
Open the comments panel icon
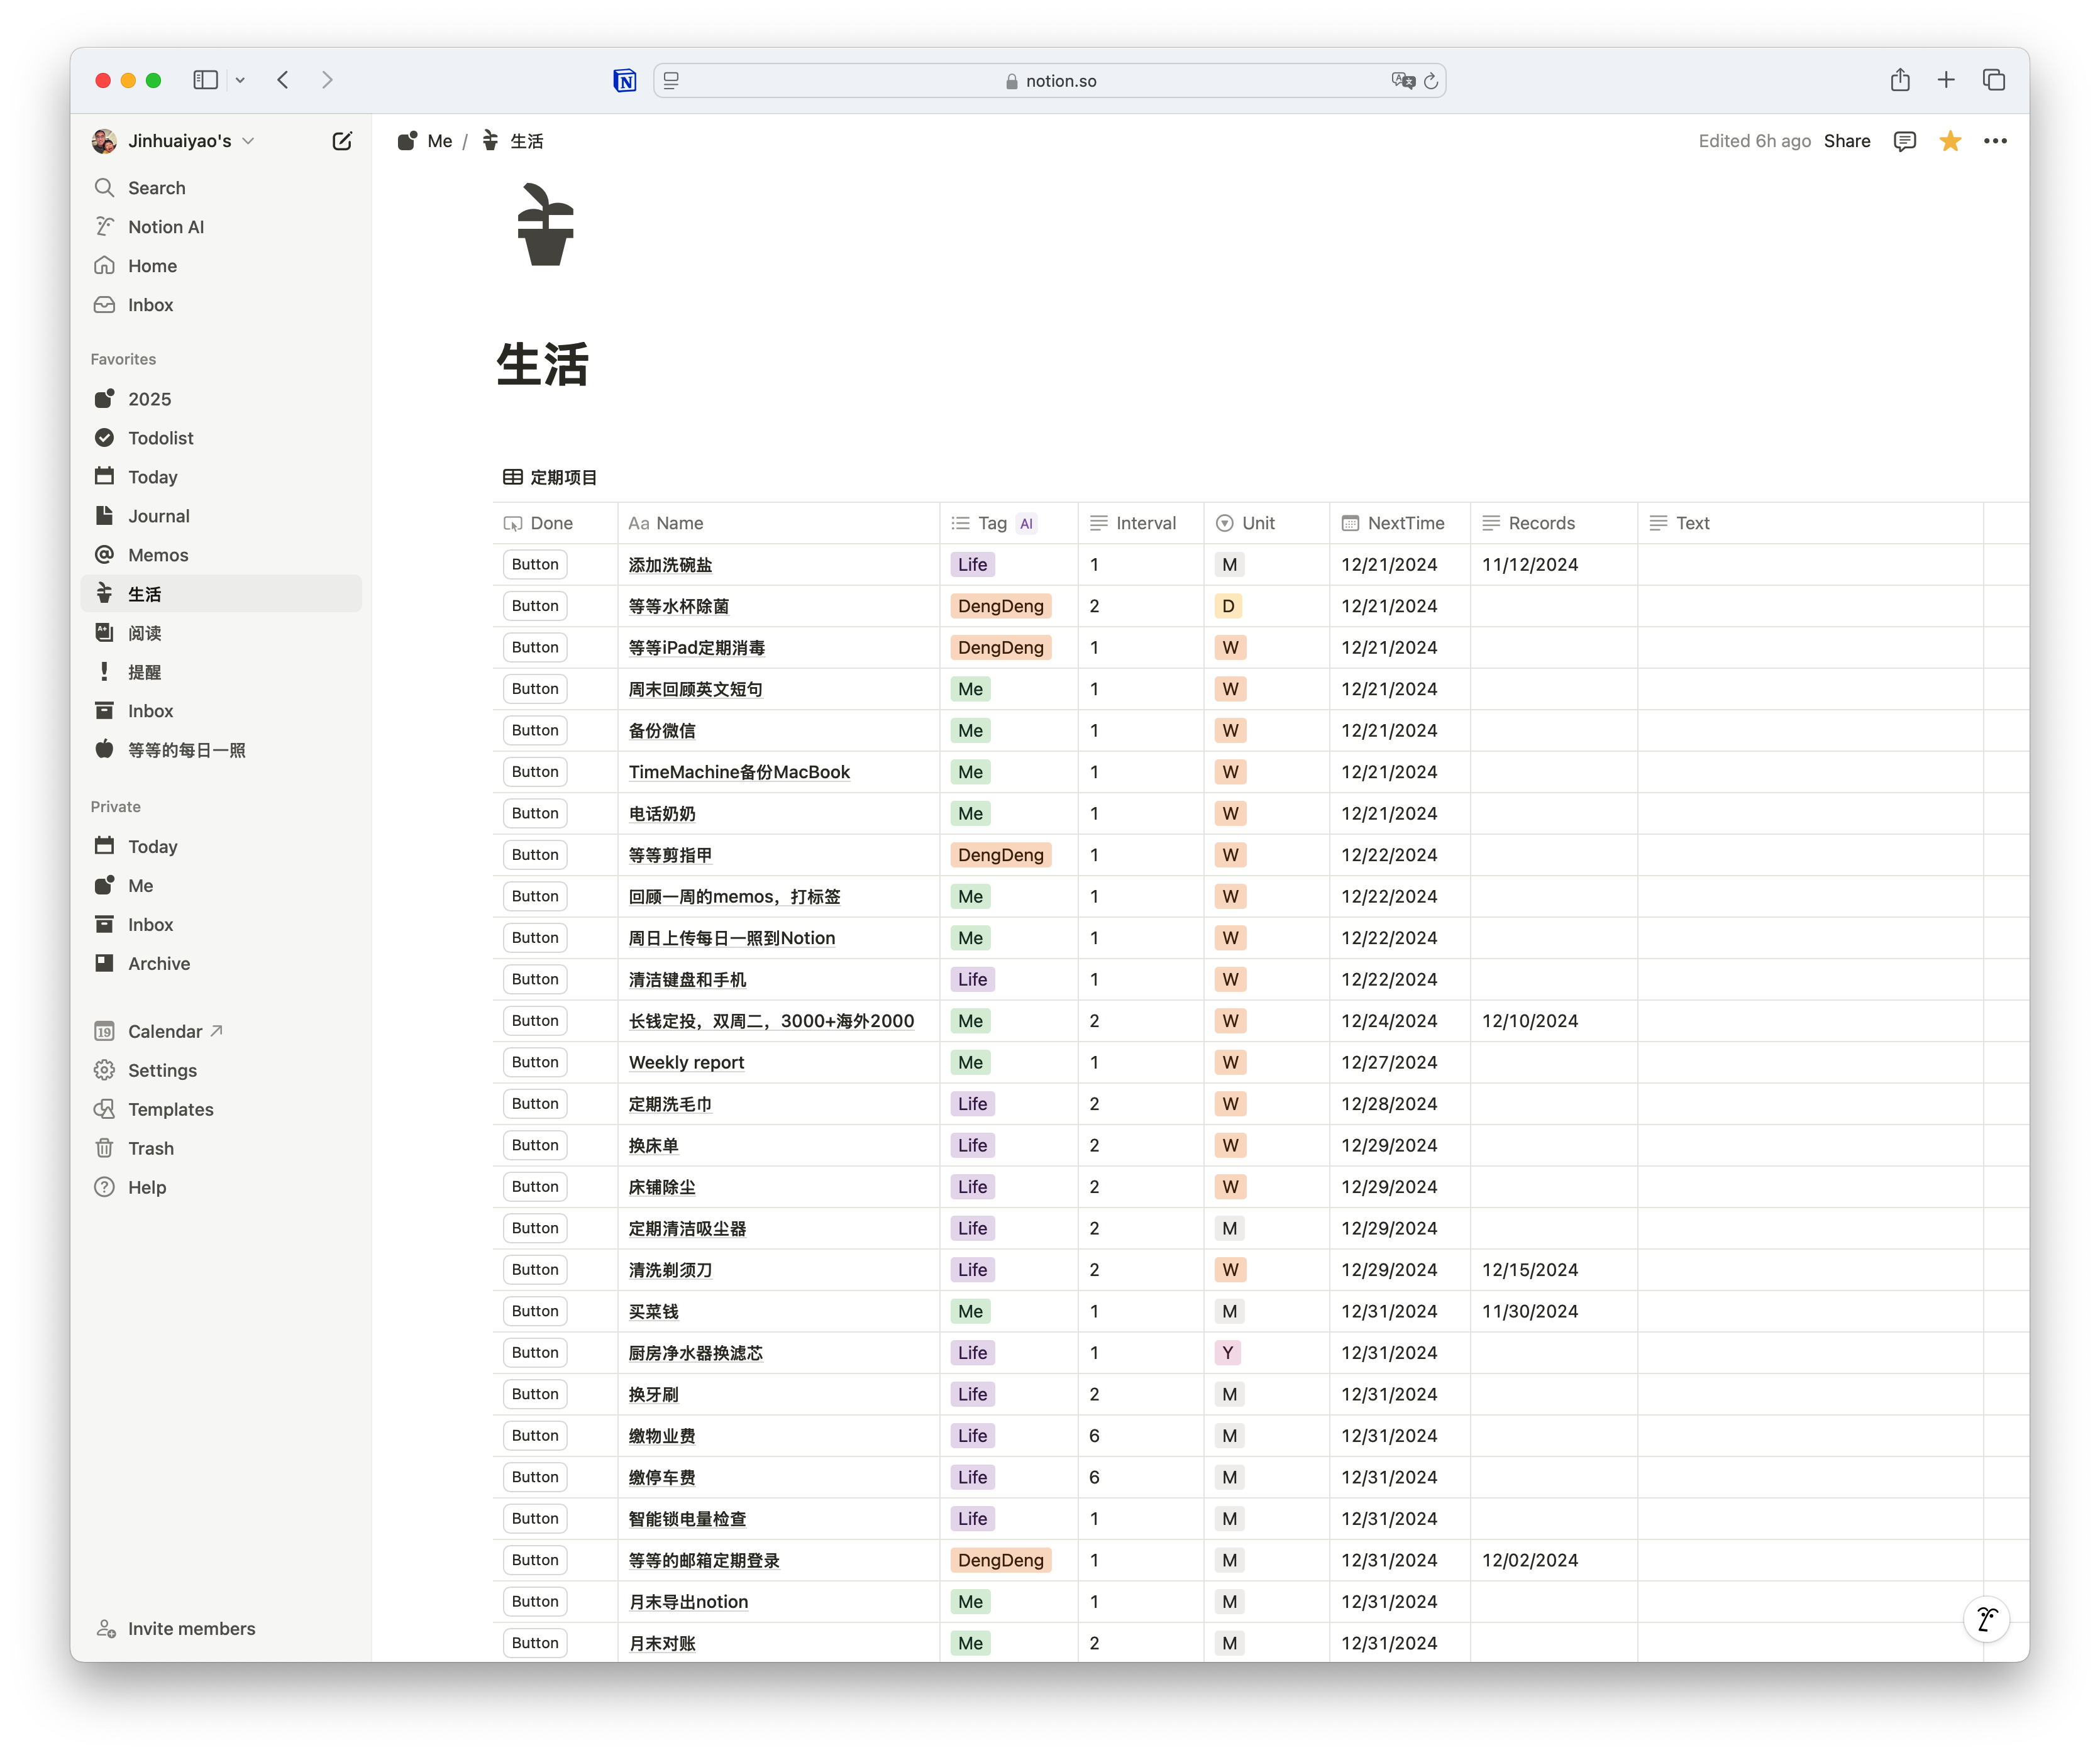pos(1904,141)
